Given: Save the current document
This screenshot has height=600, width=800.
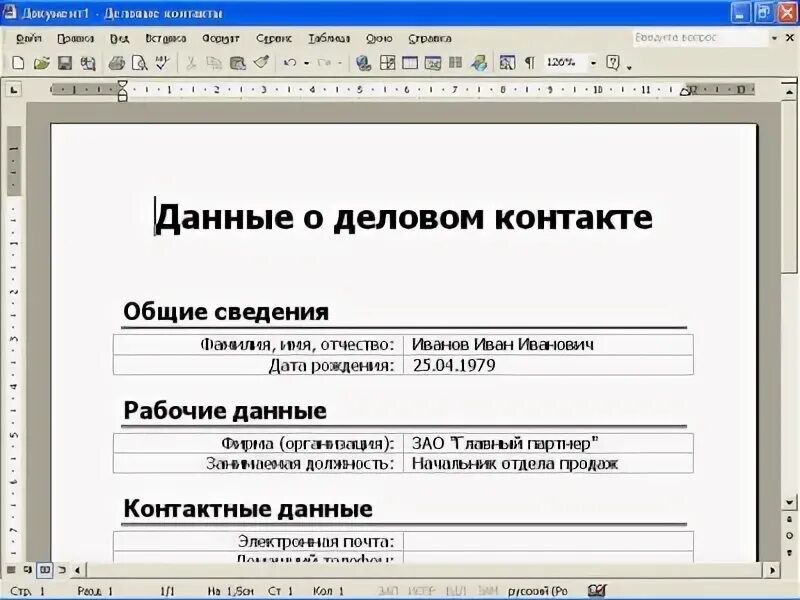Looking at the screenshot, I should (x=66, y=63).
